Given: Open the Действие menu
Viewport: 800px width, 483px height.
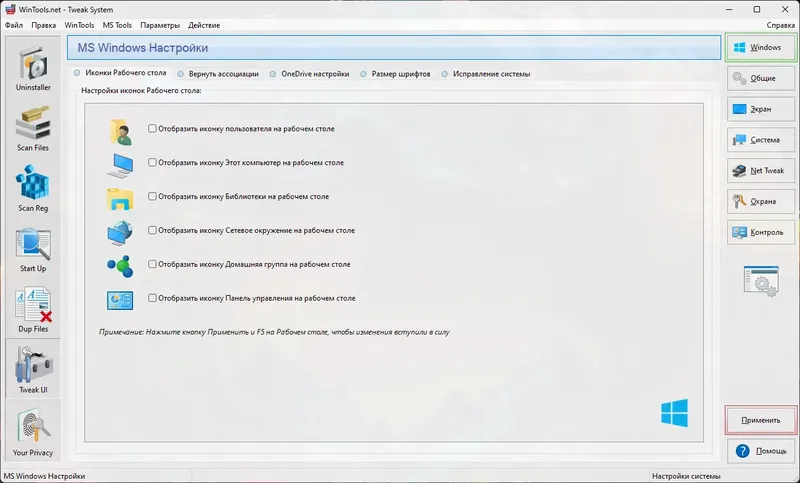Looking at the screenshot, I should point(204,25).
